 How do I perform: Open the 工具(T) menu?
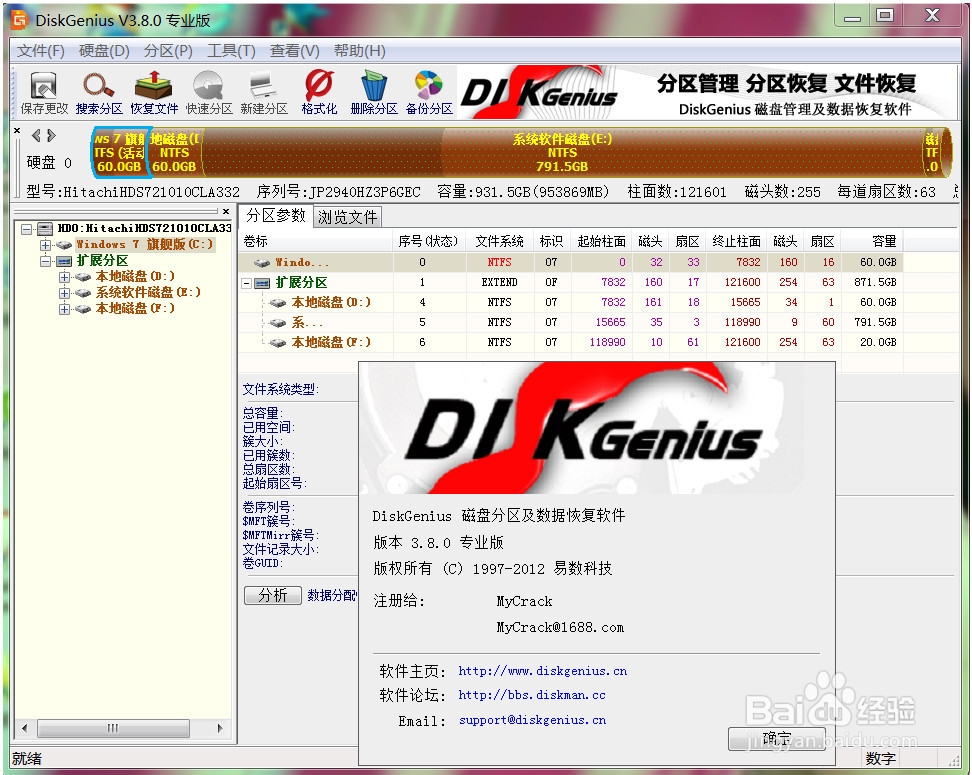coord(231,51)
